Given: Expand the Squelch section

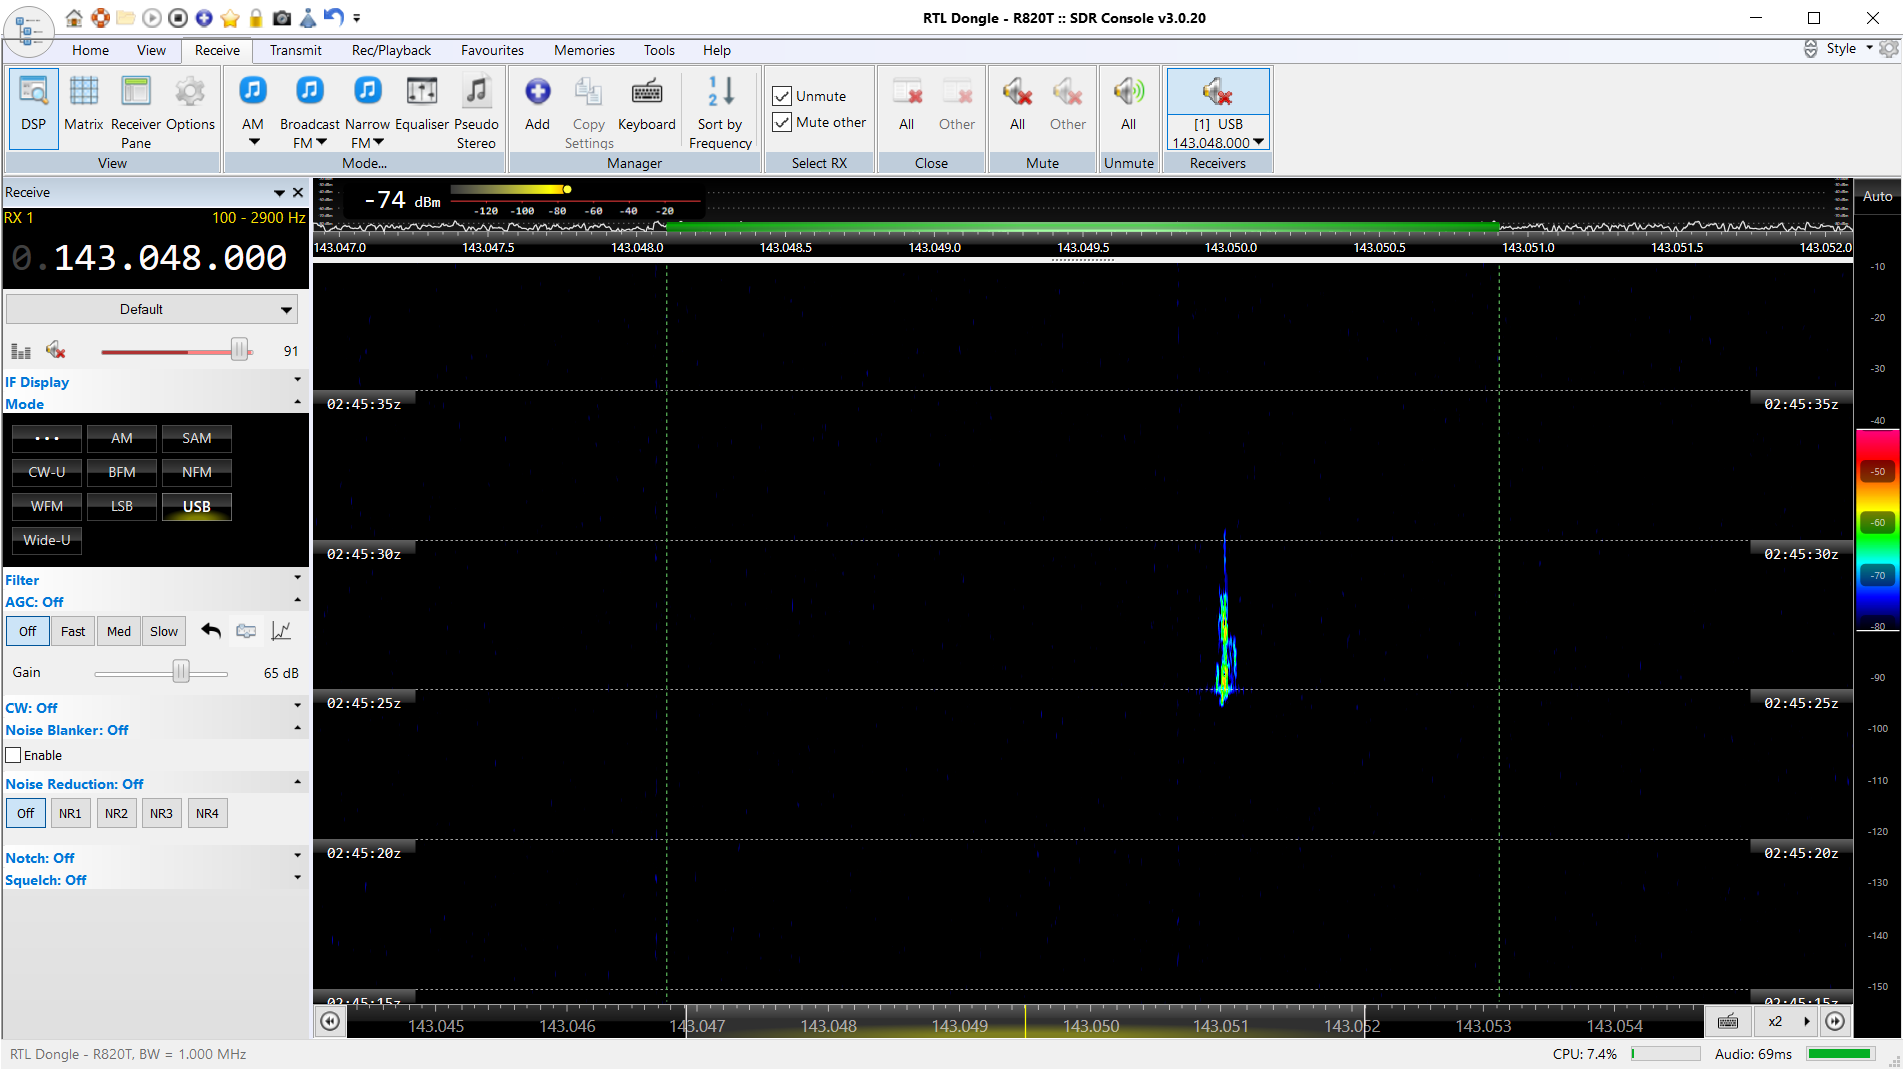Looking at the screenshot, I should (297, 878).
